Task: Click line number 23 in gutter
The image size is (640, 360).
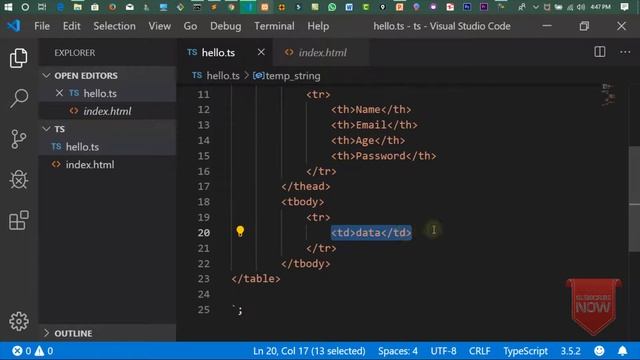Action: (203, 279)
